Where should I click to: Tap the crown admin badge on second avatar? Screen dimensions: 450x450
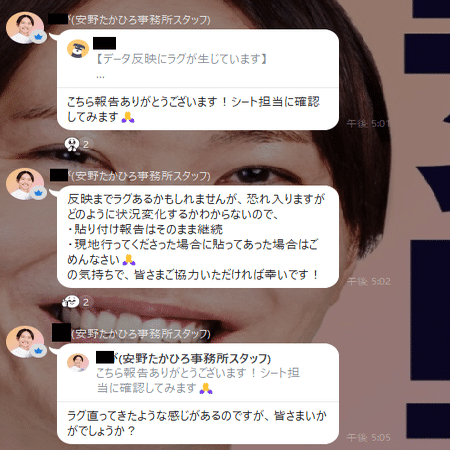38,193
